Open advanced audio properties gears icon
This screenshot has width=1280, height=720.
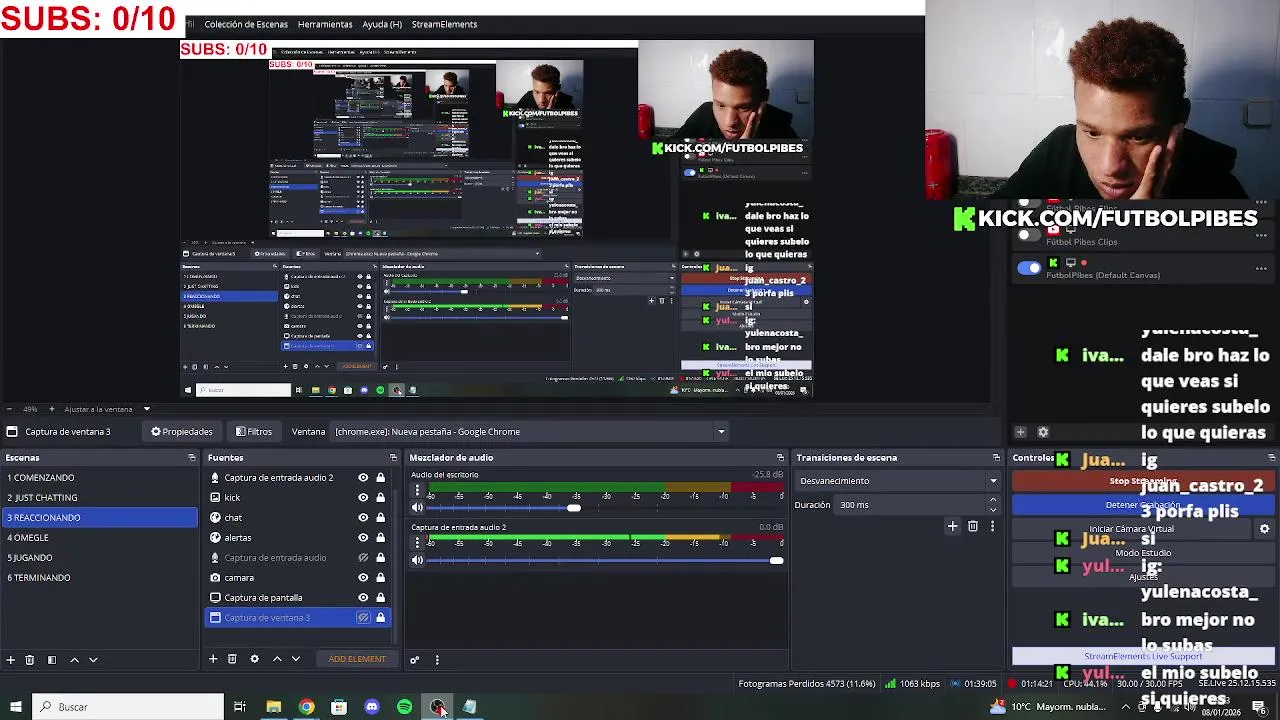click(x=415, y=660)
